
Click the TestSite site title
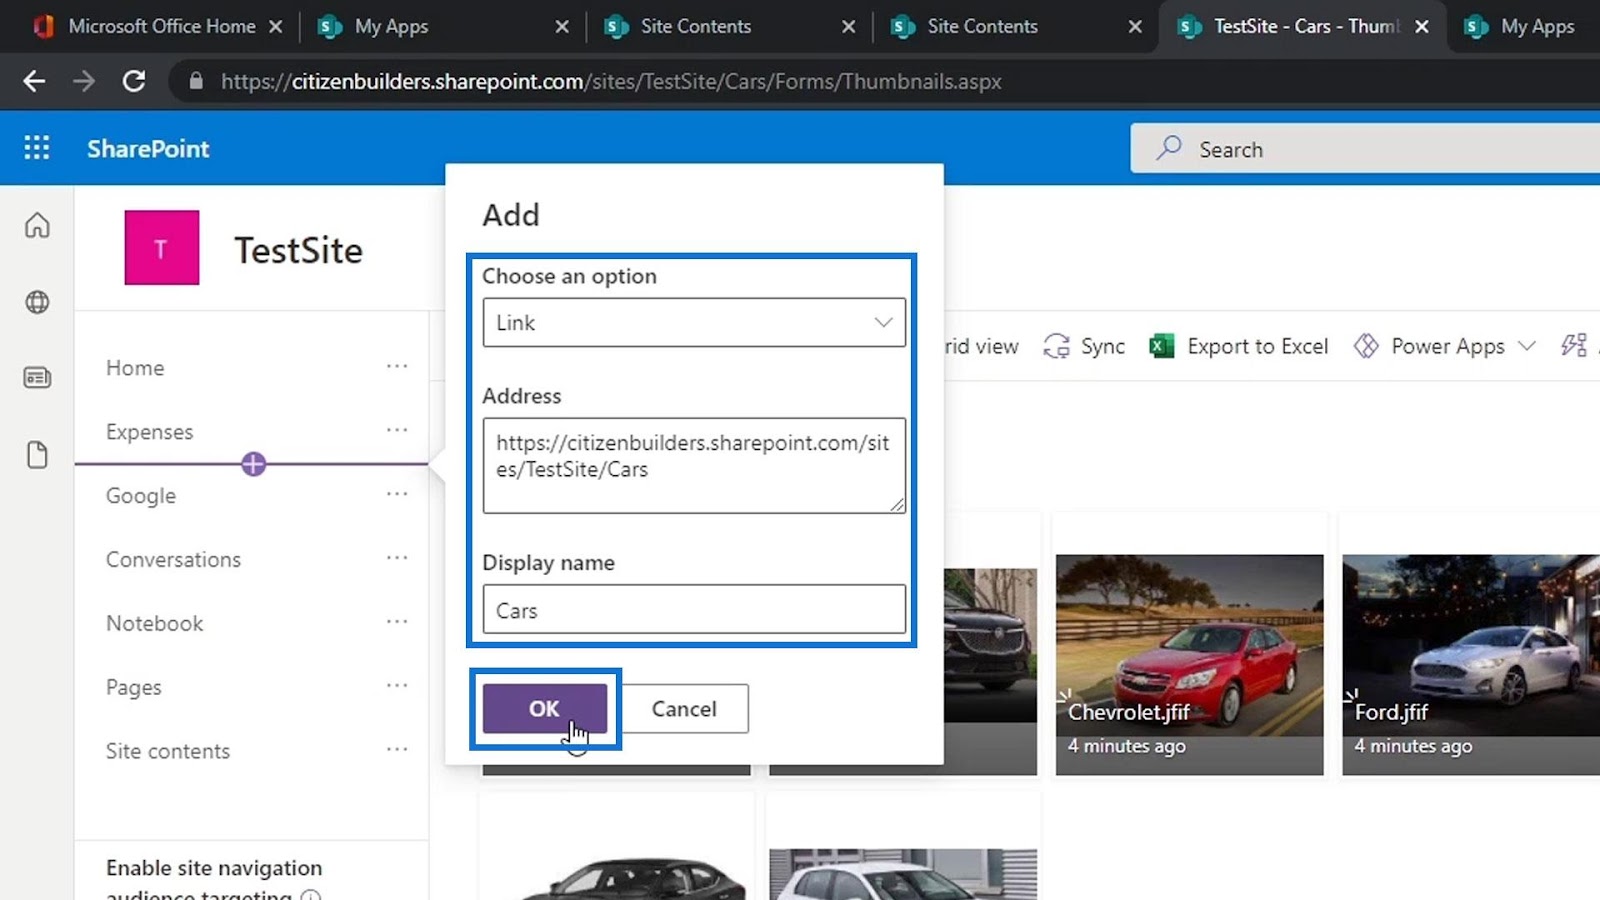click(298, 250)
